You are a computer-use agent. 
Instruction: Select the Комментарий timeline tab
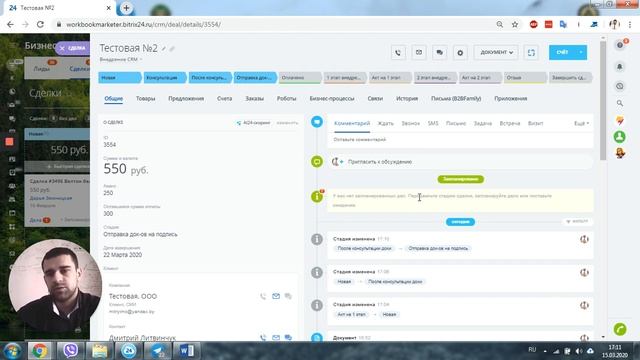click(352, 123)
